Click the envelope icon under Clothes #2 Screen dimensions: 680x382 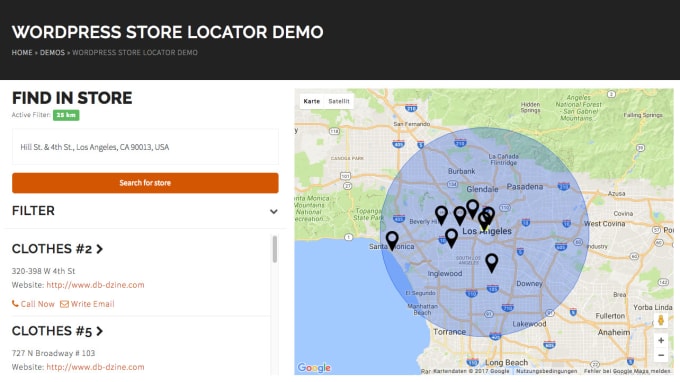(x=64, y=304)
